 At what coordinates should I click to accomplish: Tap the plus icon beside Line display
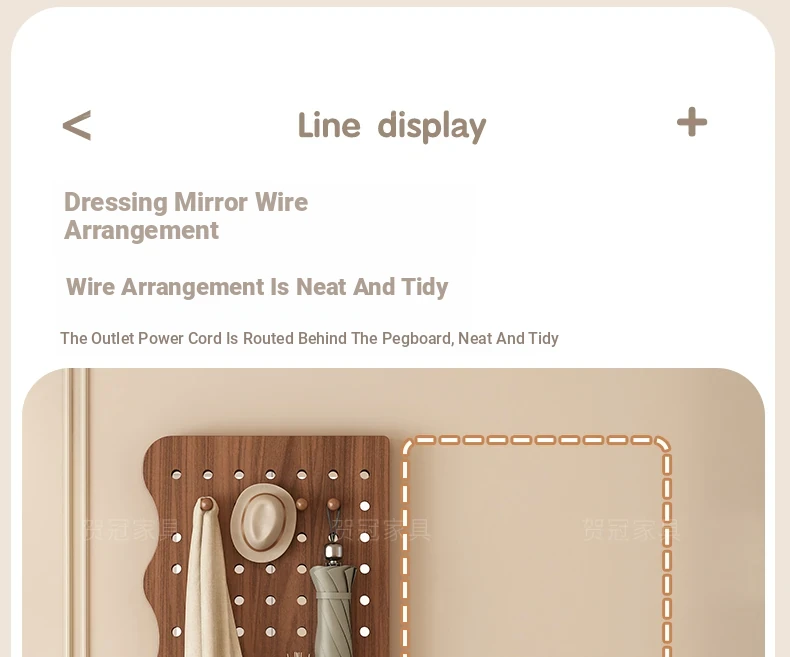[692, 122]
